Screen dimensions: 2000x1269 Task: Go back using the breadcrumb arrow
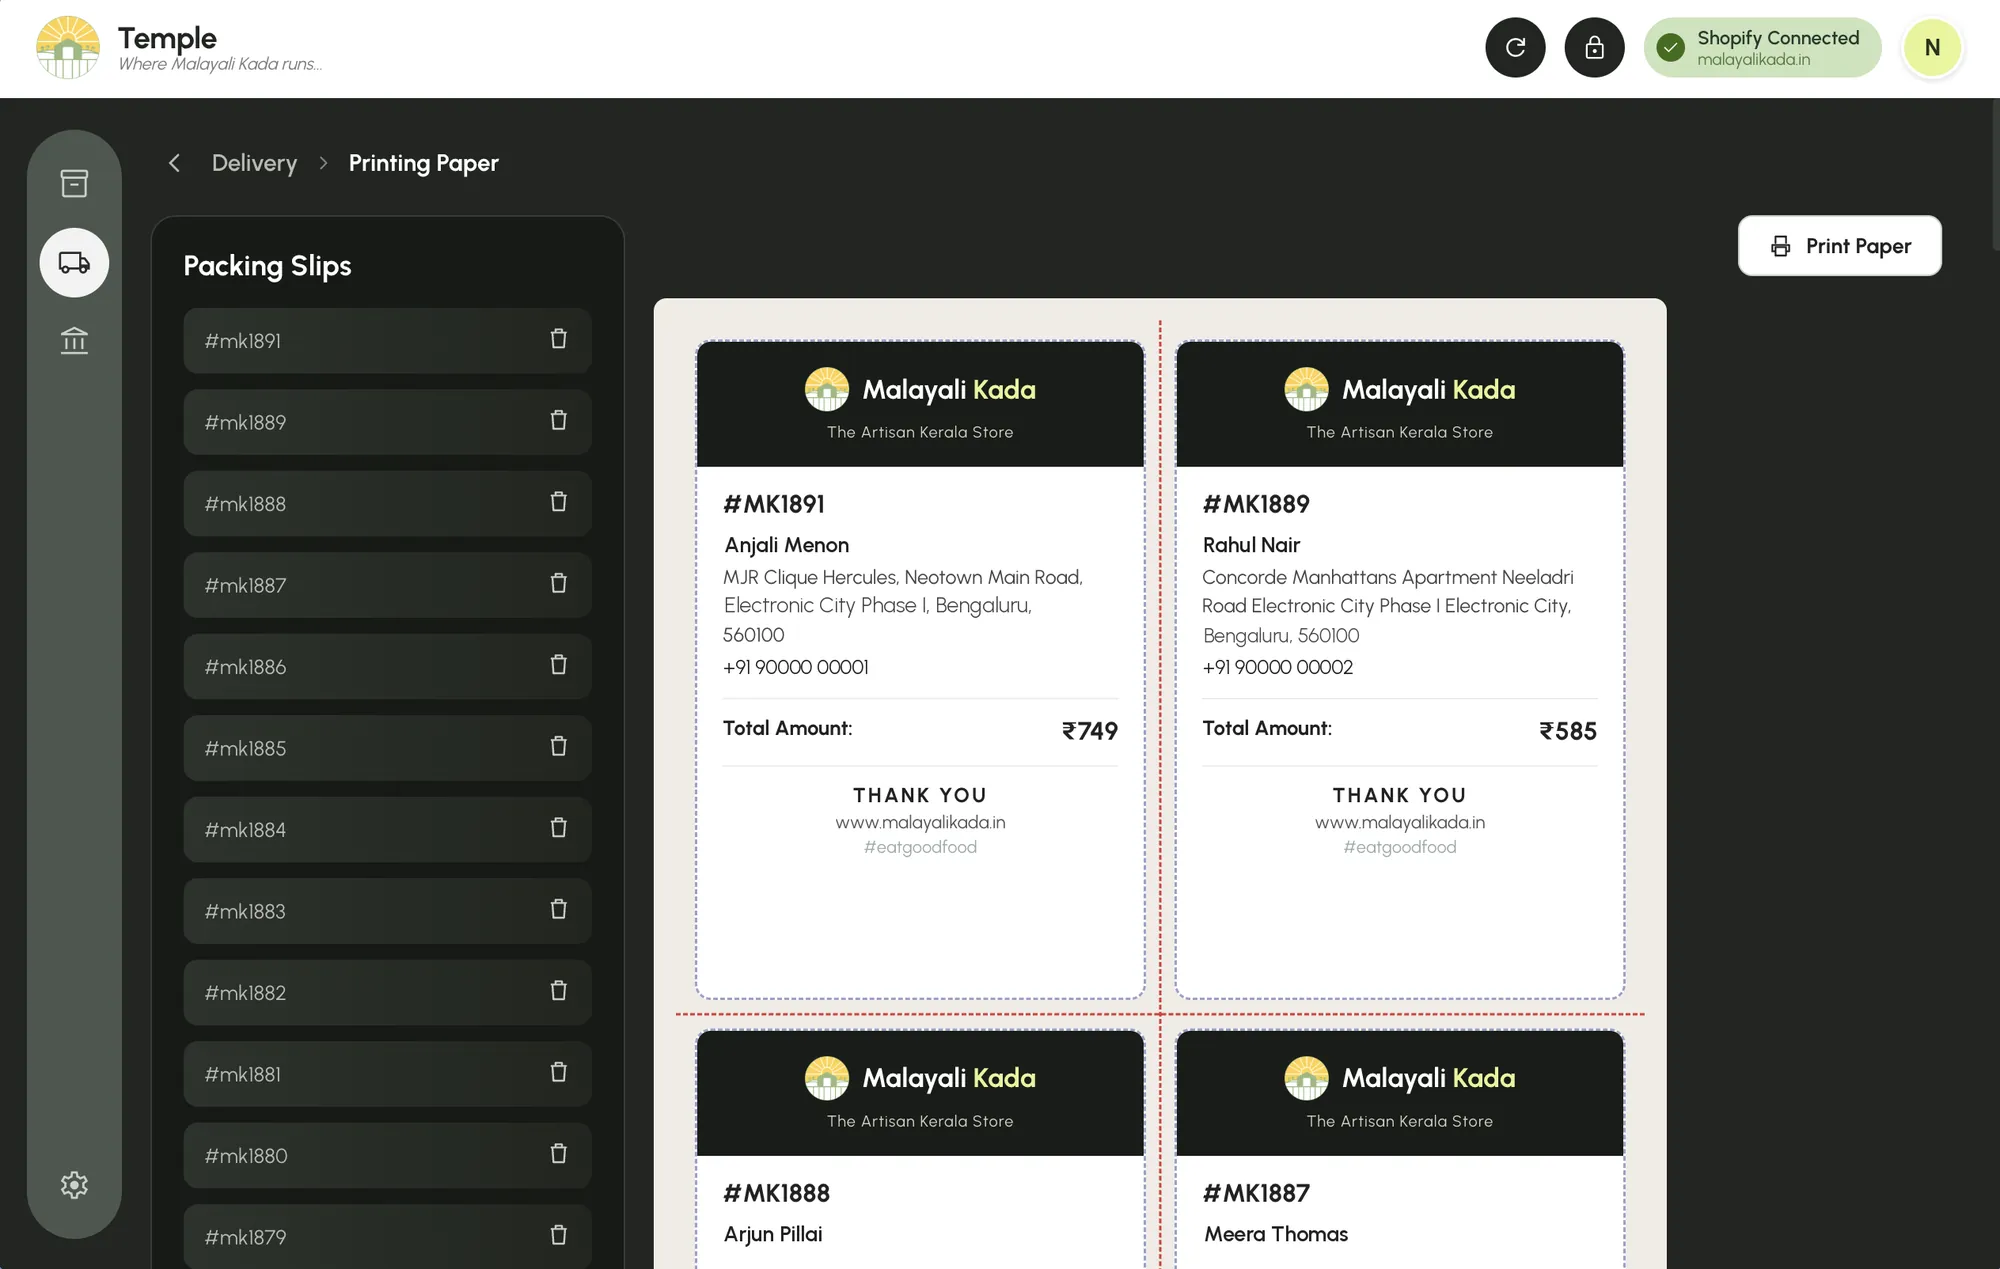point(175,163)
